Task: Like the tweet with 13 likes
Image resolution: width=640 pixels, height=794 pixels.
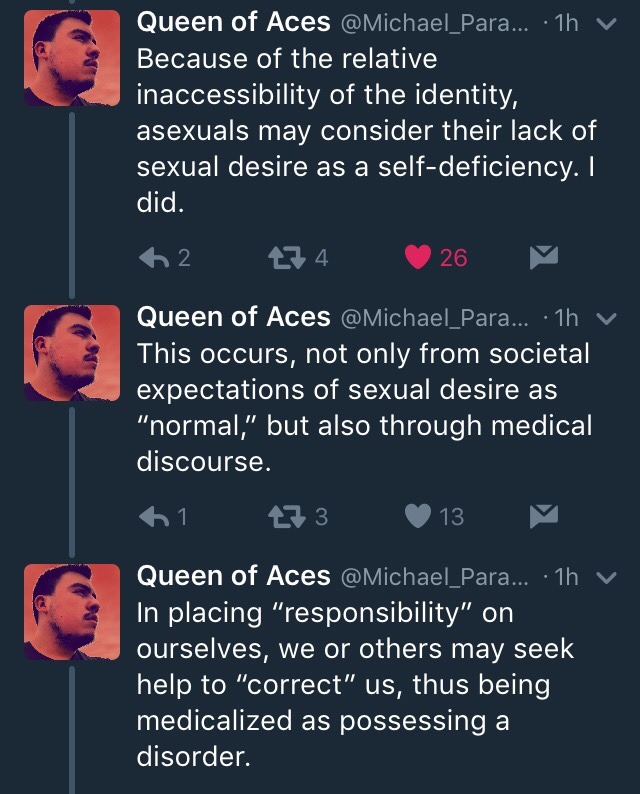Action: tap(419, 515)
